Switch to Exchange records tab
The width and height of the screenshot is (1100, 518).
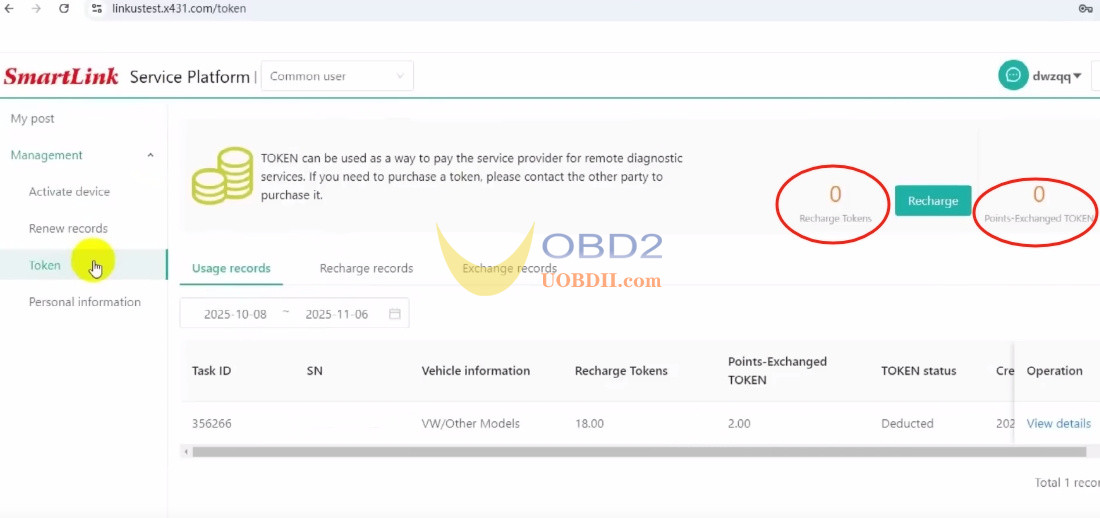509,268
